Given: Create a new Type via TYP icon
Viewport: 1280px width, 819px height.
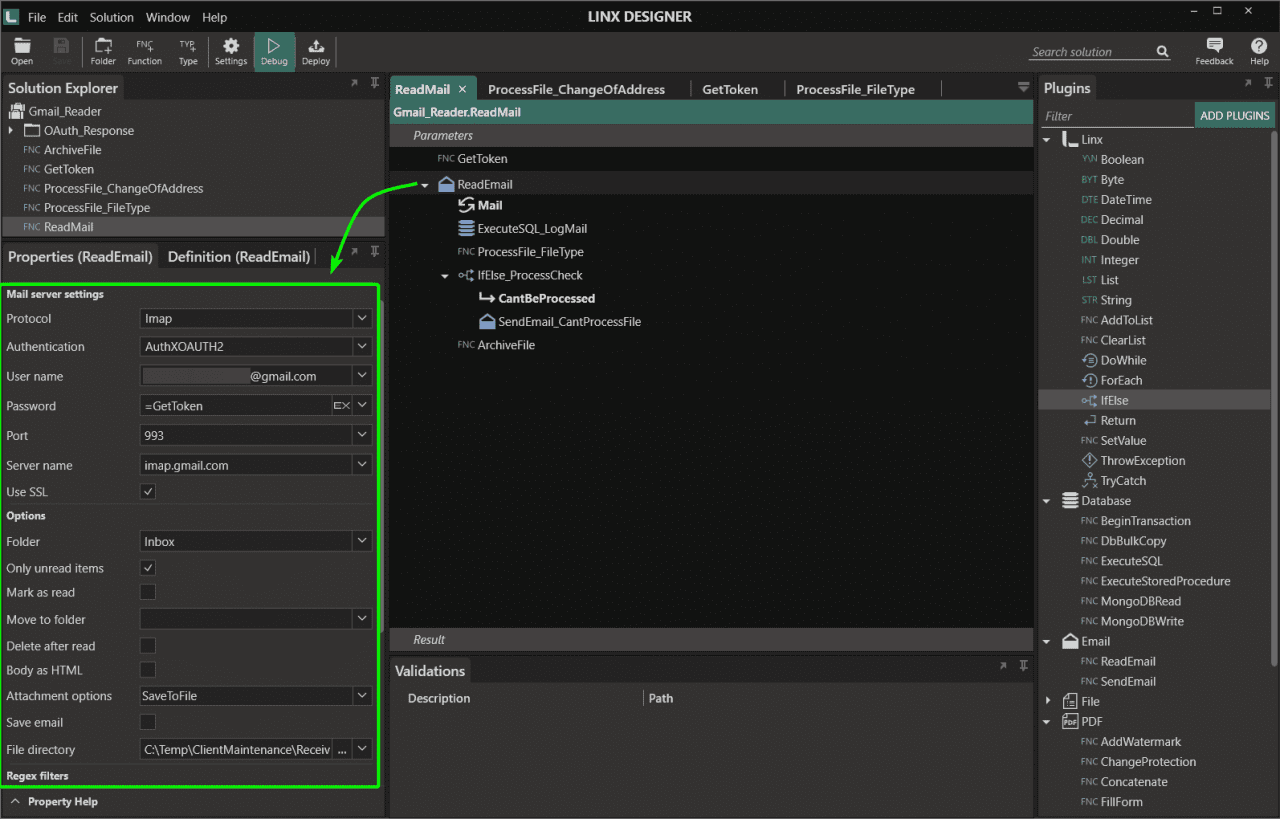Looking at the screenshot, I should (x=186, y=50).
